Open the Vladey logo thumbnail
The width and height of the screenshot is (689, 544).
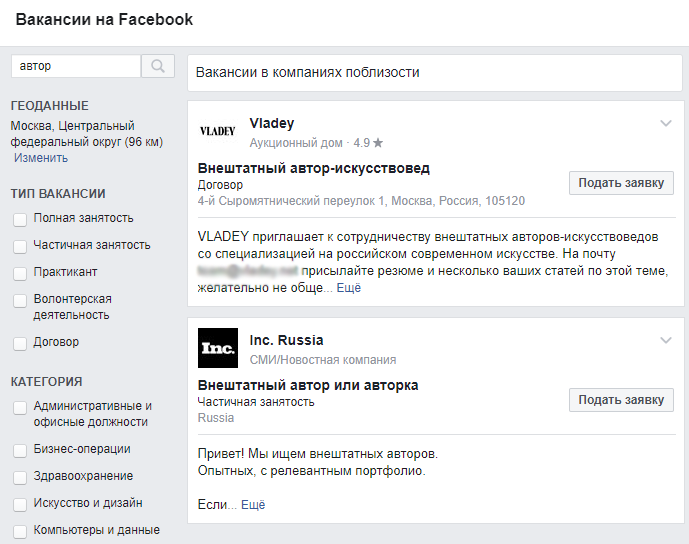point(218,131)
